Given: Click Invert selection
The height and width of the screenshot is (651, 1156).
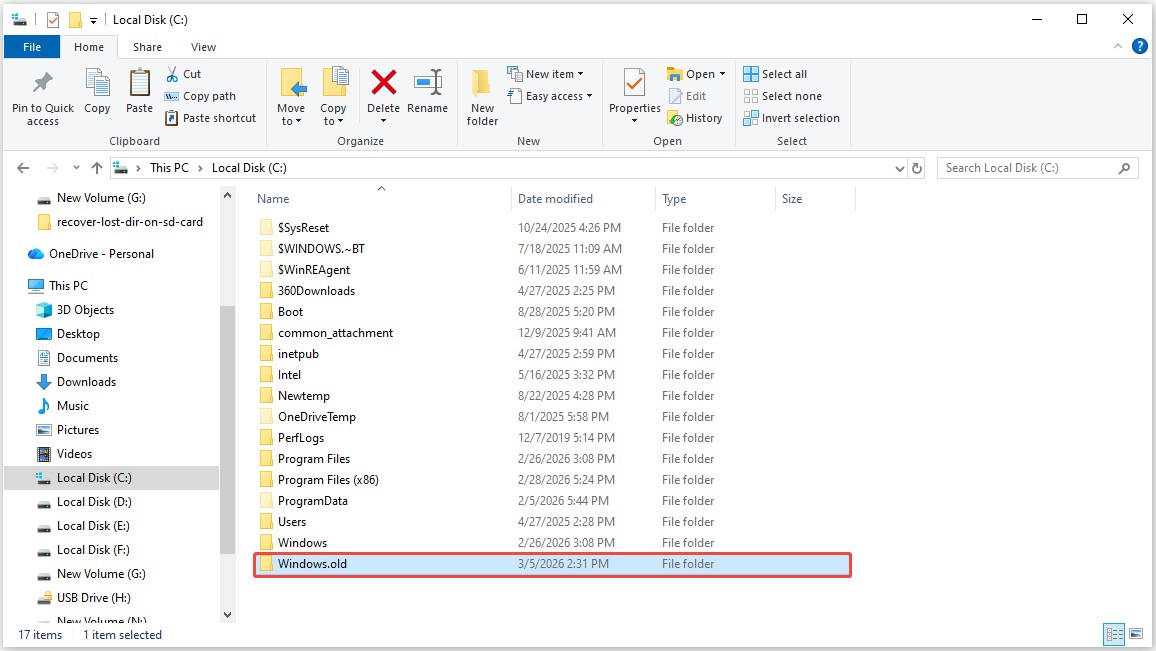Looking at the screenshot, I should tap(791, 118).
